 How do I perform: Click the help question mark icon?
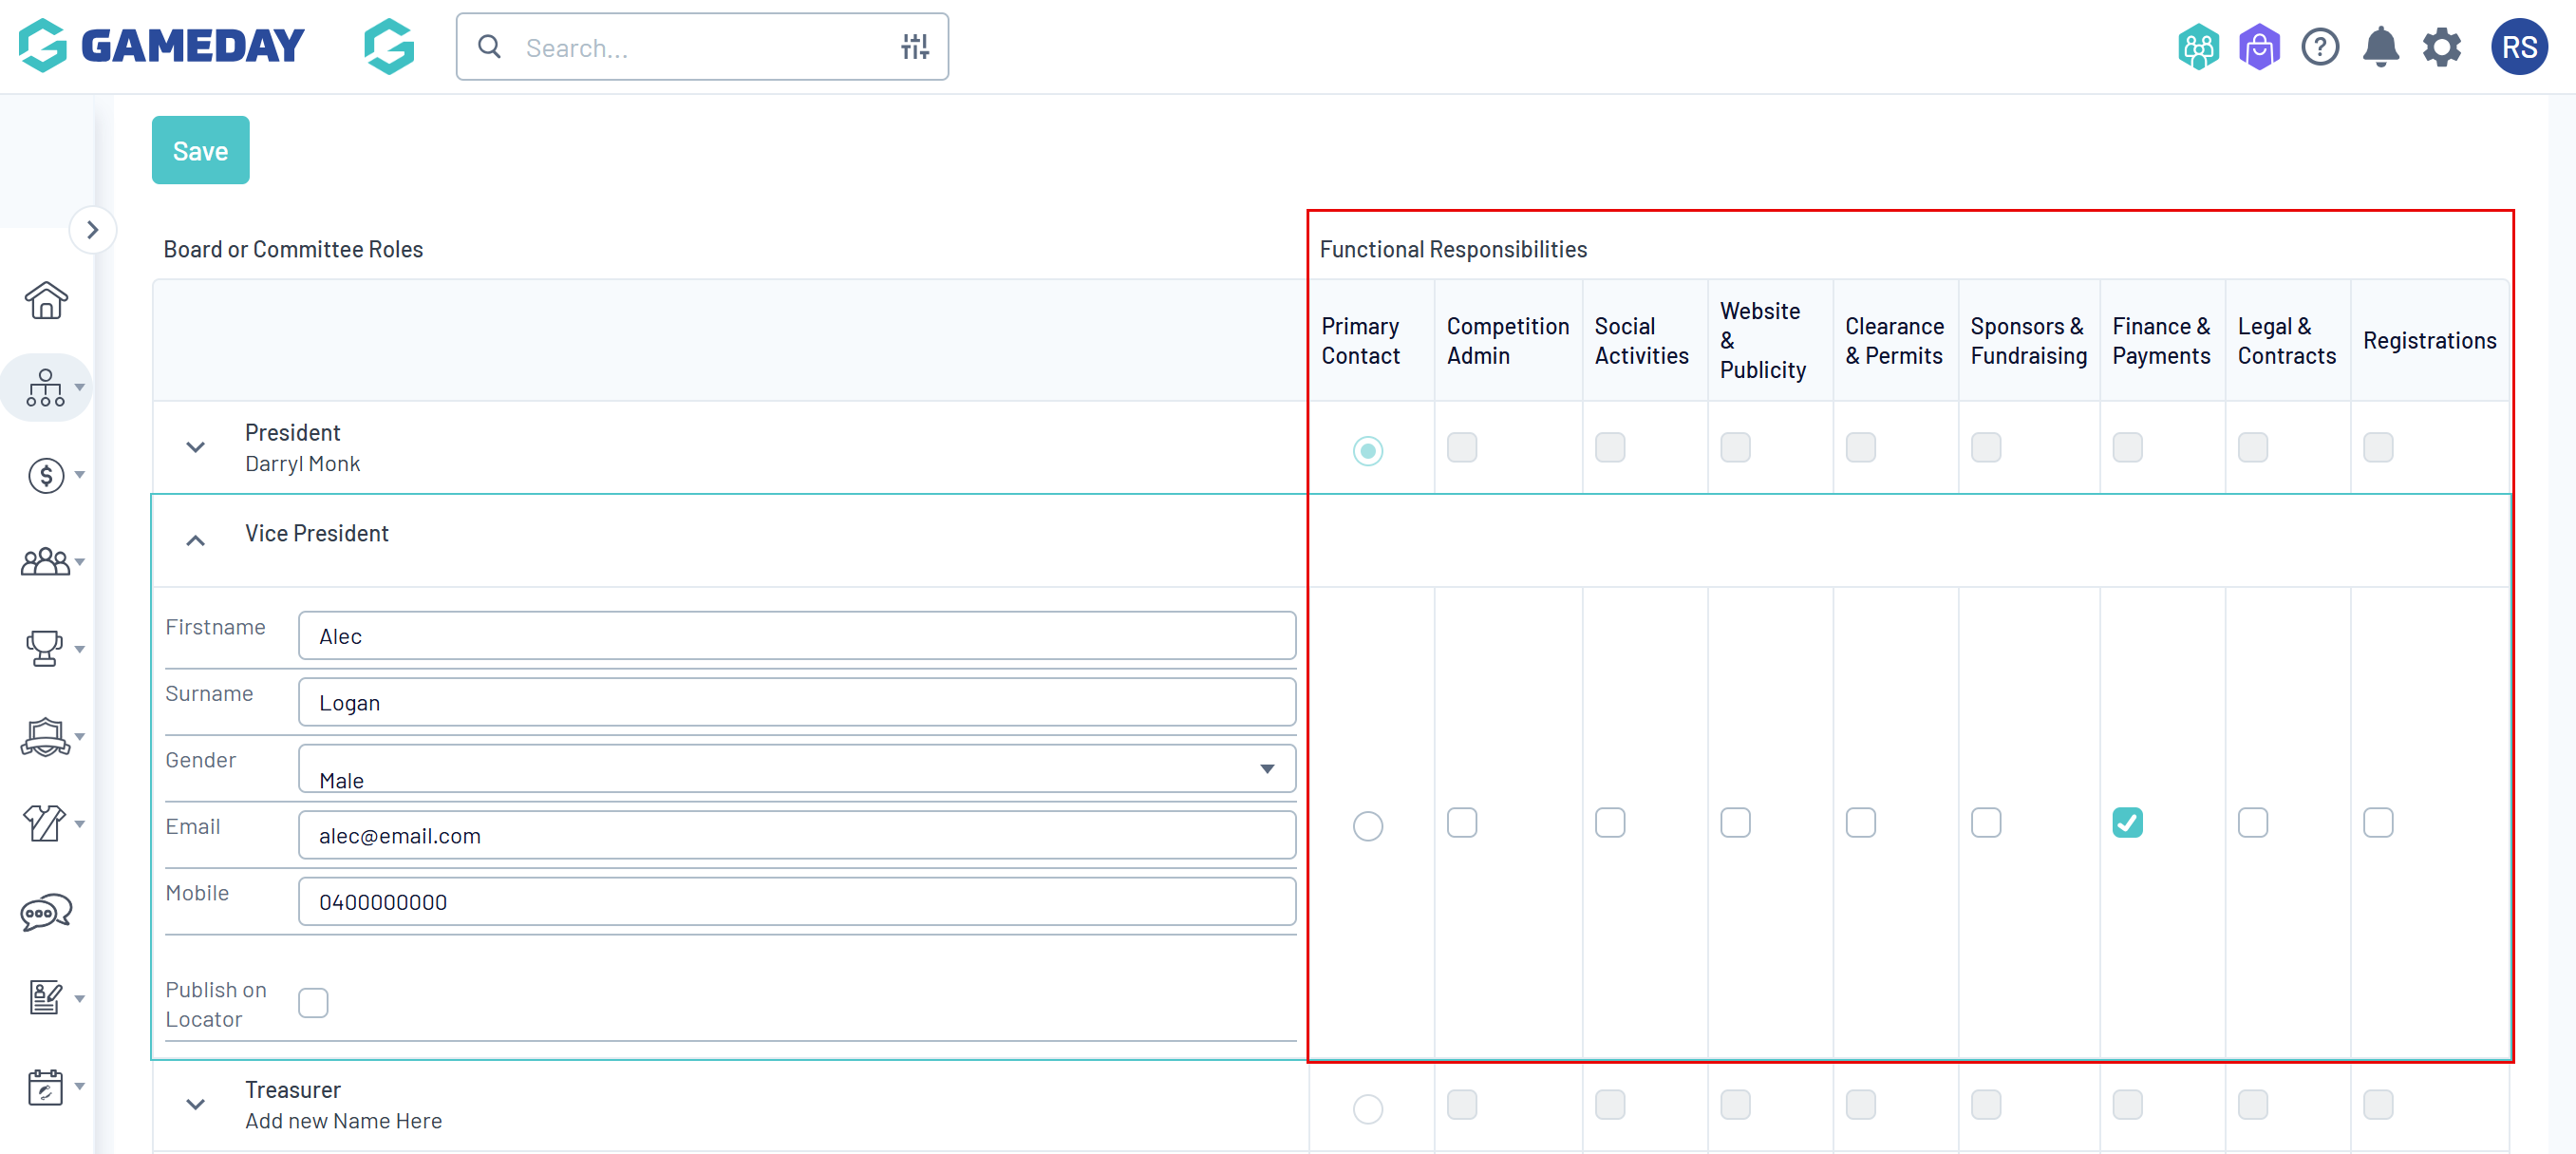pos(2319,47)
